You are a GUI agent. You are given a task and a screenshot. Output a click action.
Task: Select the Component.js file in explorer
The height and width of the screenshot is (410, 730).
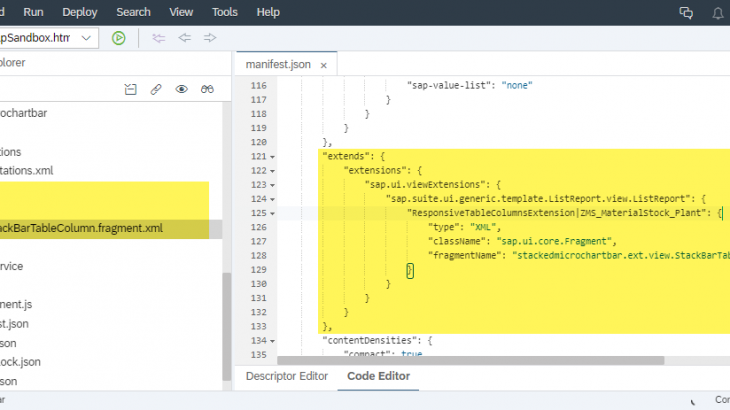pyautogui.click(x=16, y=304)
